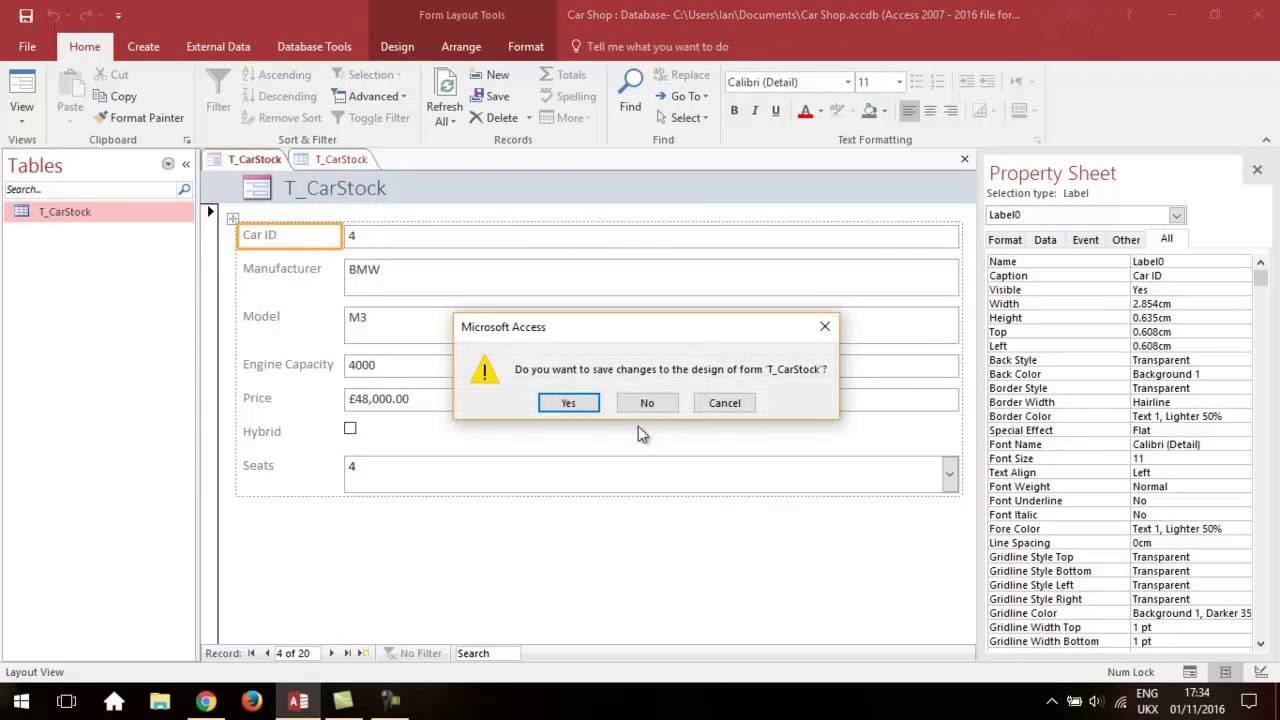Open the View button in the ribbon
Screen dimensions: 1280x720
pos(22,95)
